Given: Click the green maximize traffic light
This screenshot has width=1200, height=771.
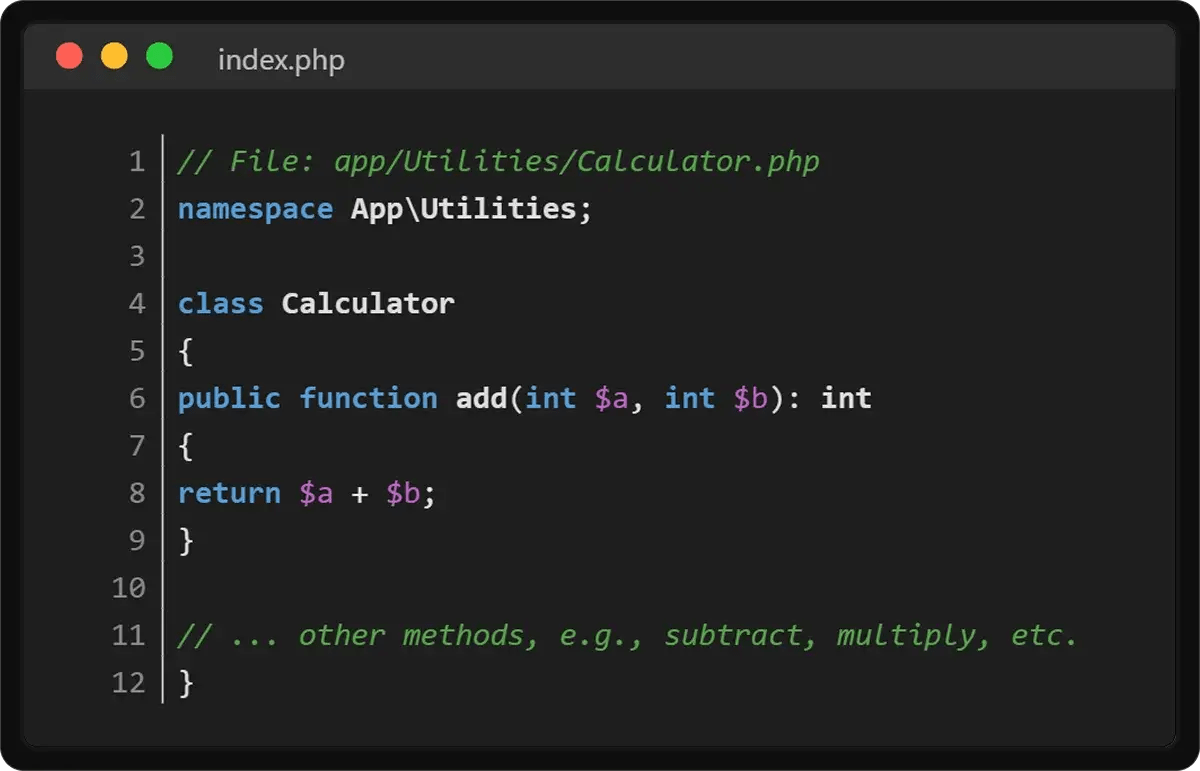Looking at the screenshot, I should 158,55.
